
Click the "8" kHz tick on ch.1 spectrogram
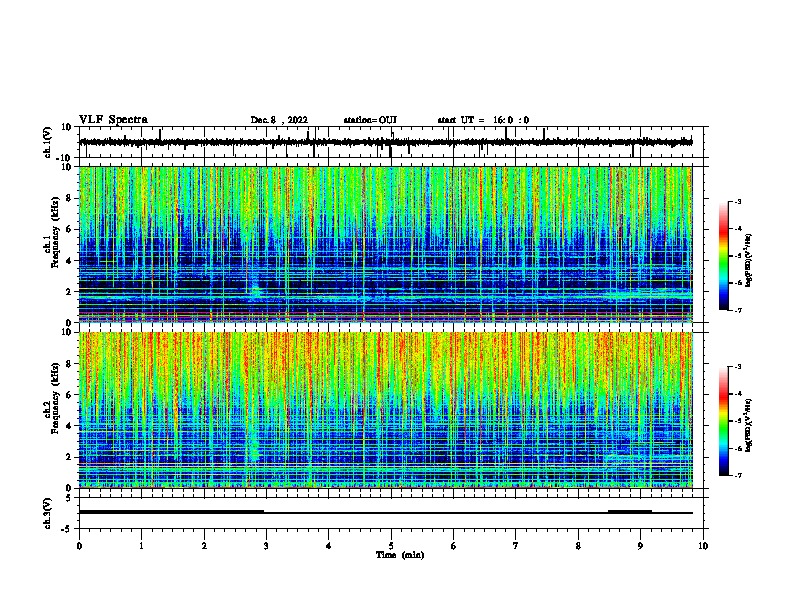click(69, 198)
